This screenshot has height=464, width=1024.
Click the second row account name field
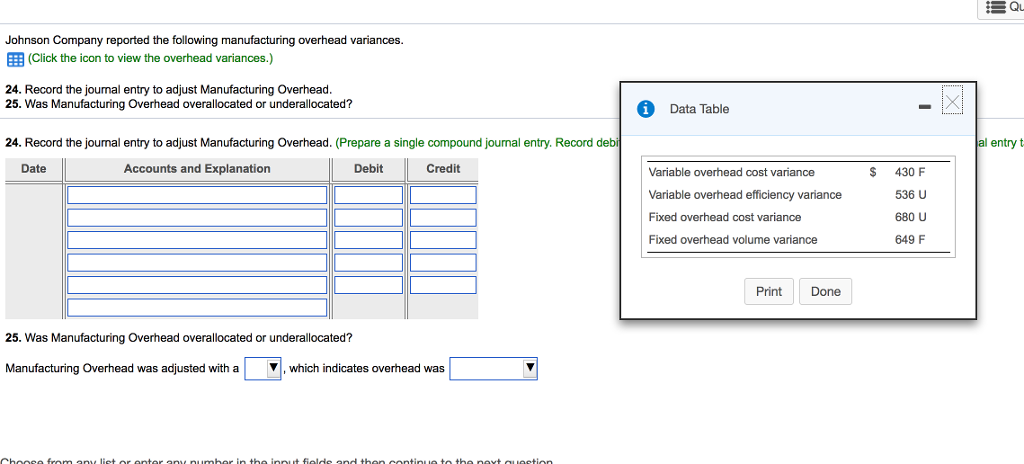click(197, 218)
